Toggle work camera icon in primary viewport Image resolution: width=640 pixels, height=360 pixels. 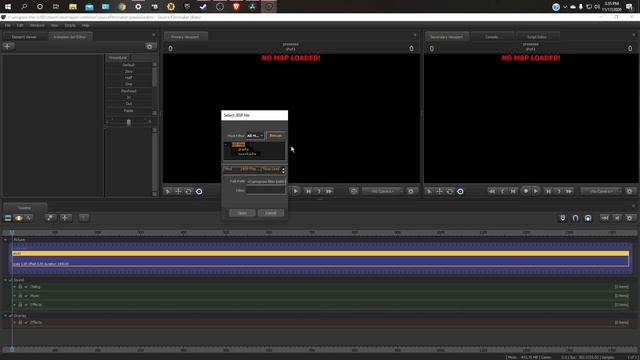tap(353, 191)
